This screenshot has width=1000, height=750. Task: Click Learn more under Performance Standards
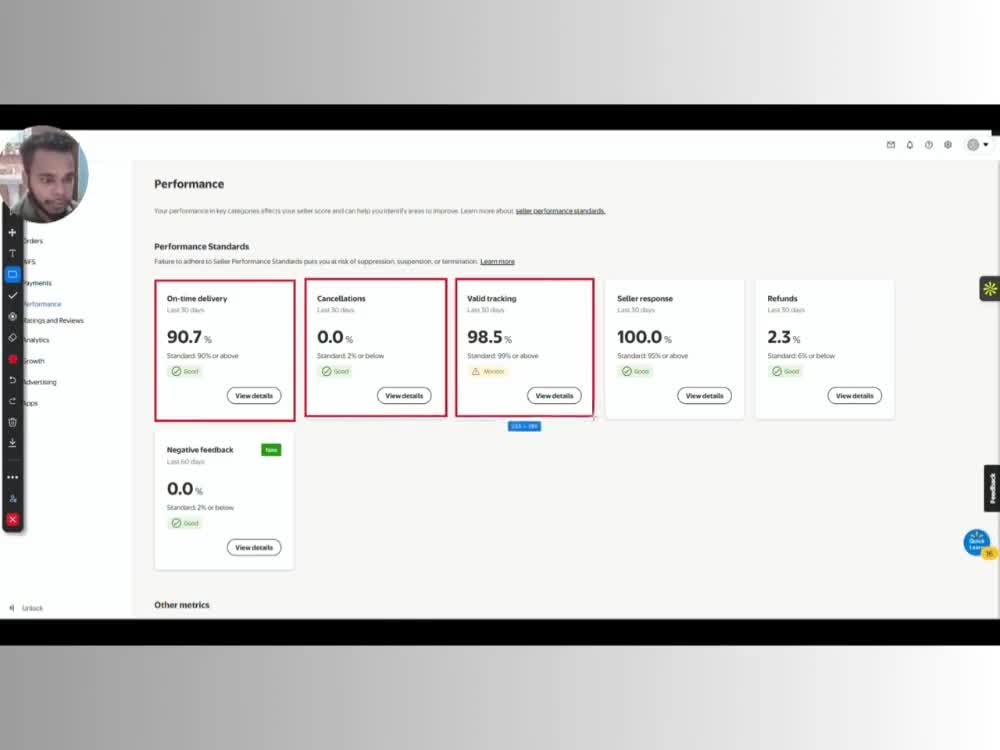[x=497, y=261]
